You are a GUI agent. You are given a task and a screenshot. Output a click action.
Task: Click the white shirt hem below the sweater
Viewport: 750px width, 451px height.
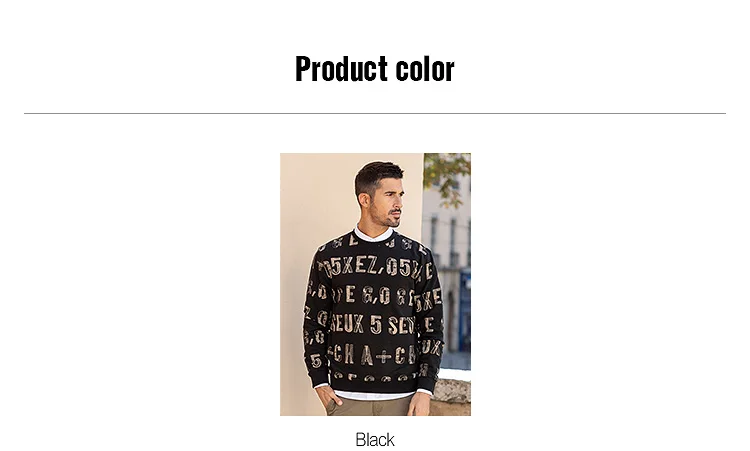(373, 395)
